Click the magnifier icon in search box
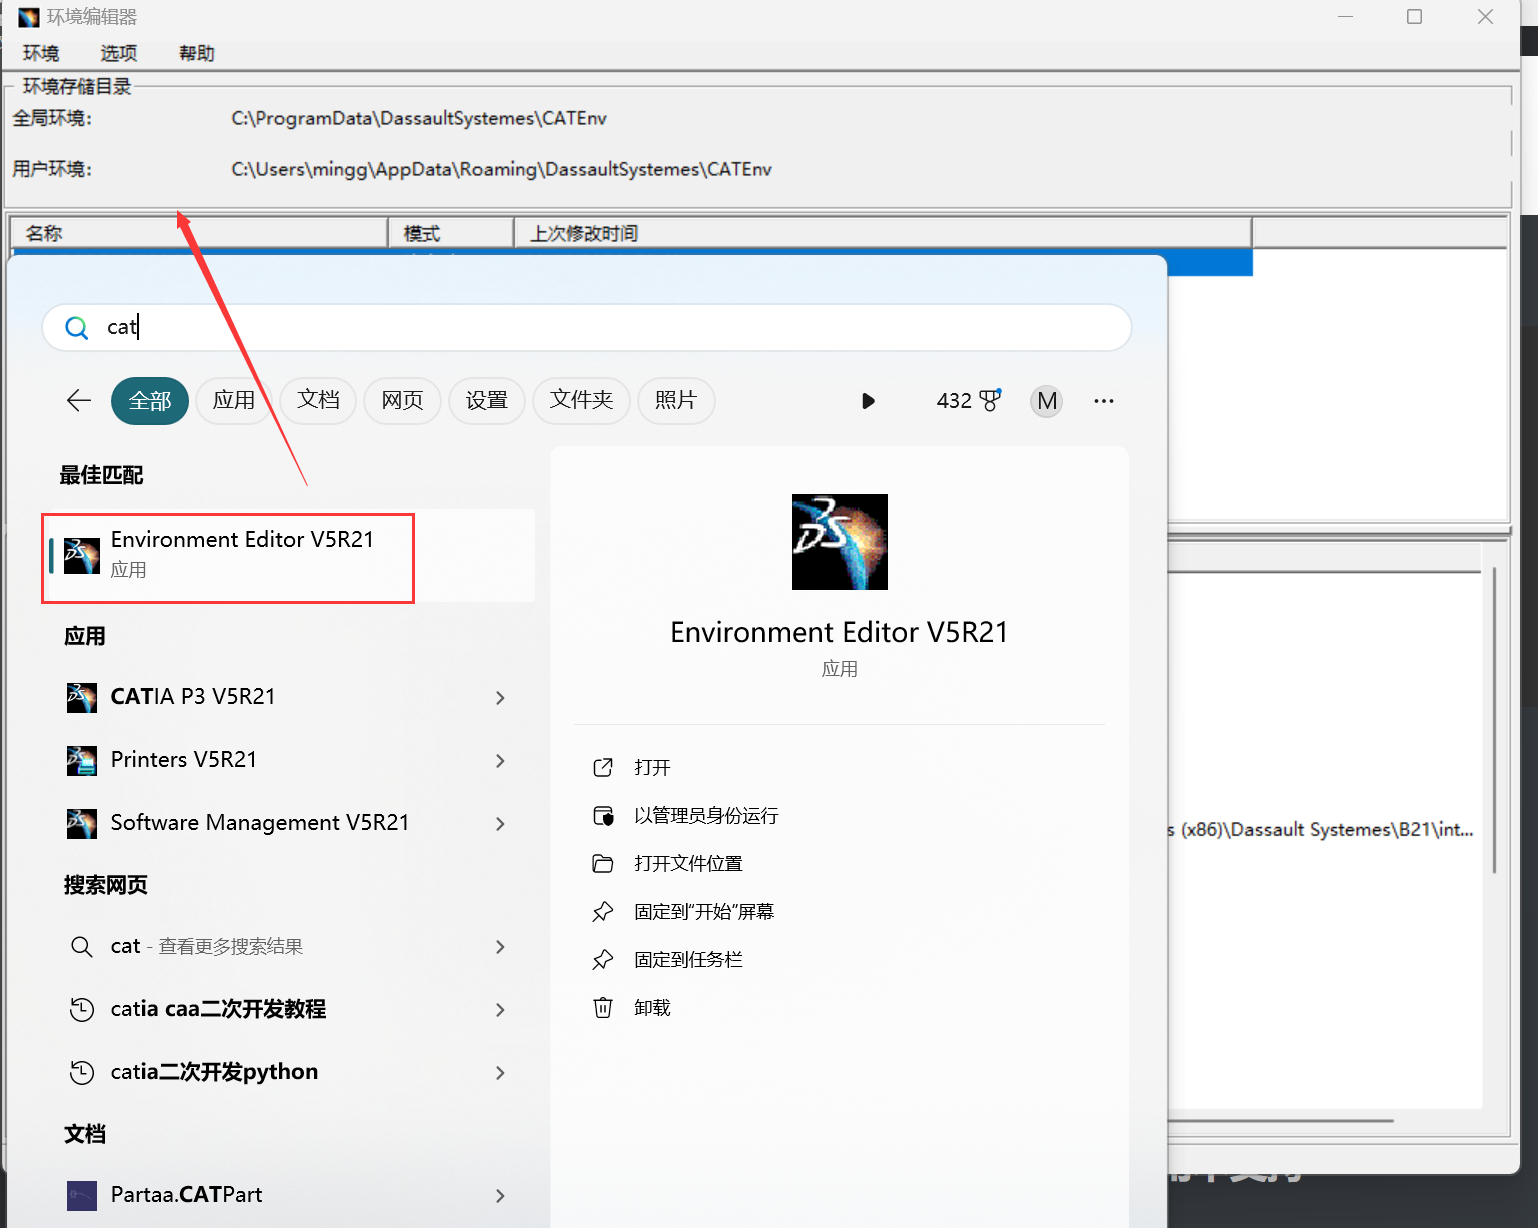The height and width of the screenshot is (1228, 1538). coord(76,327)
